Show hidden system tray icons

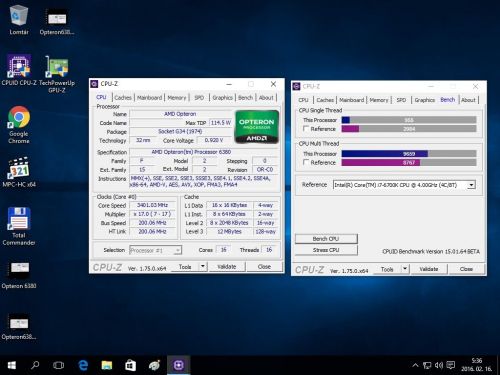pos(415,365)
